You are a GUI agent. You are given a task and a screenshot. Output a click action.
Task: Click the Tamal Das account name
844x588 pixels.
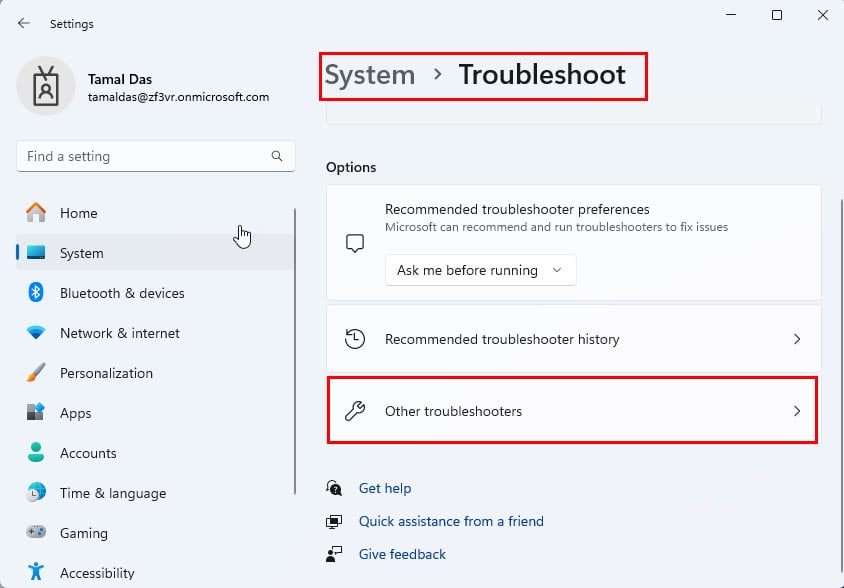point(120,79)
